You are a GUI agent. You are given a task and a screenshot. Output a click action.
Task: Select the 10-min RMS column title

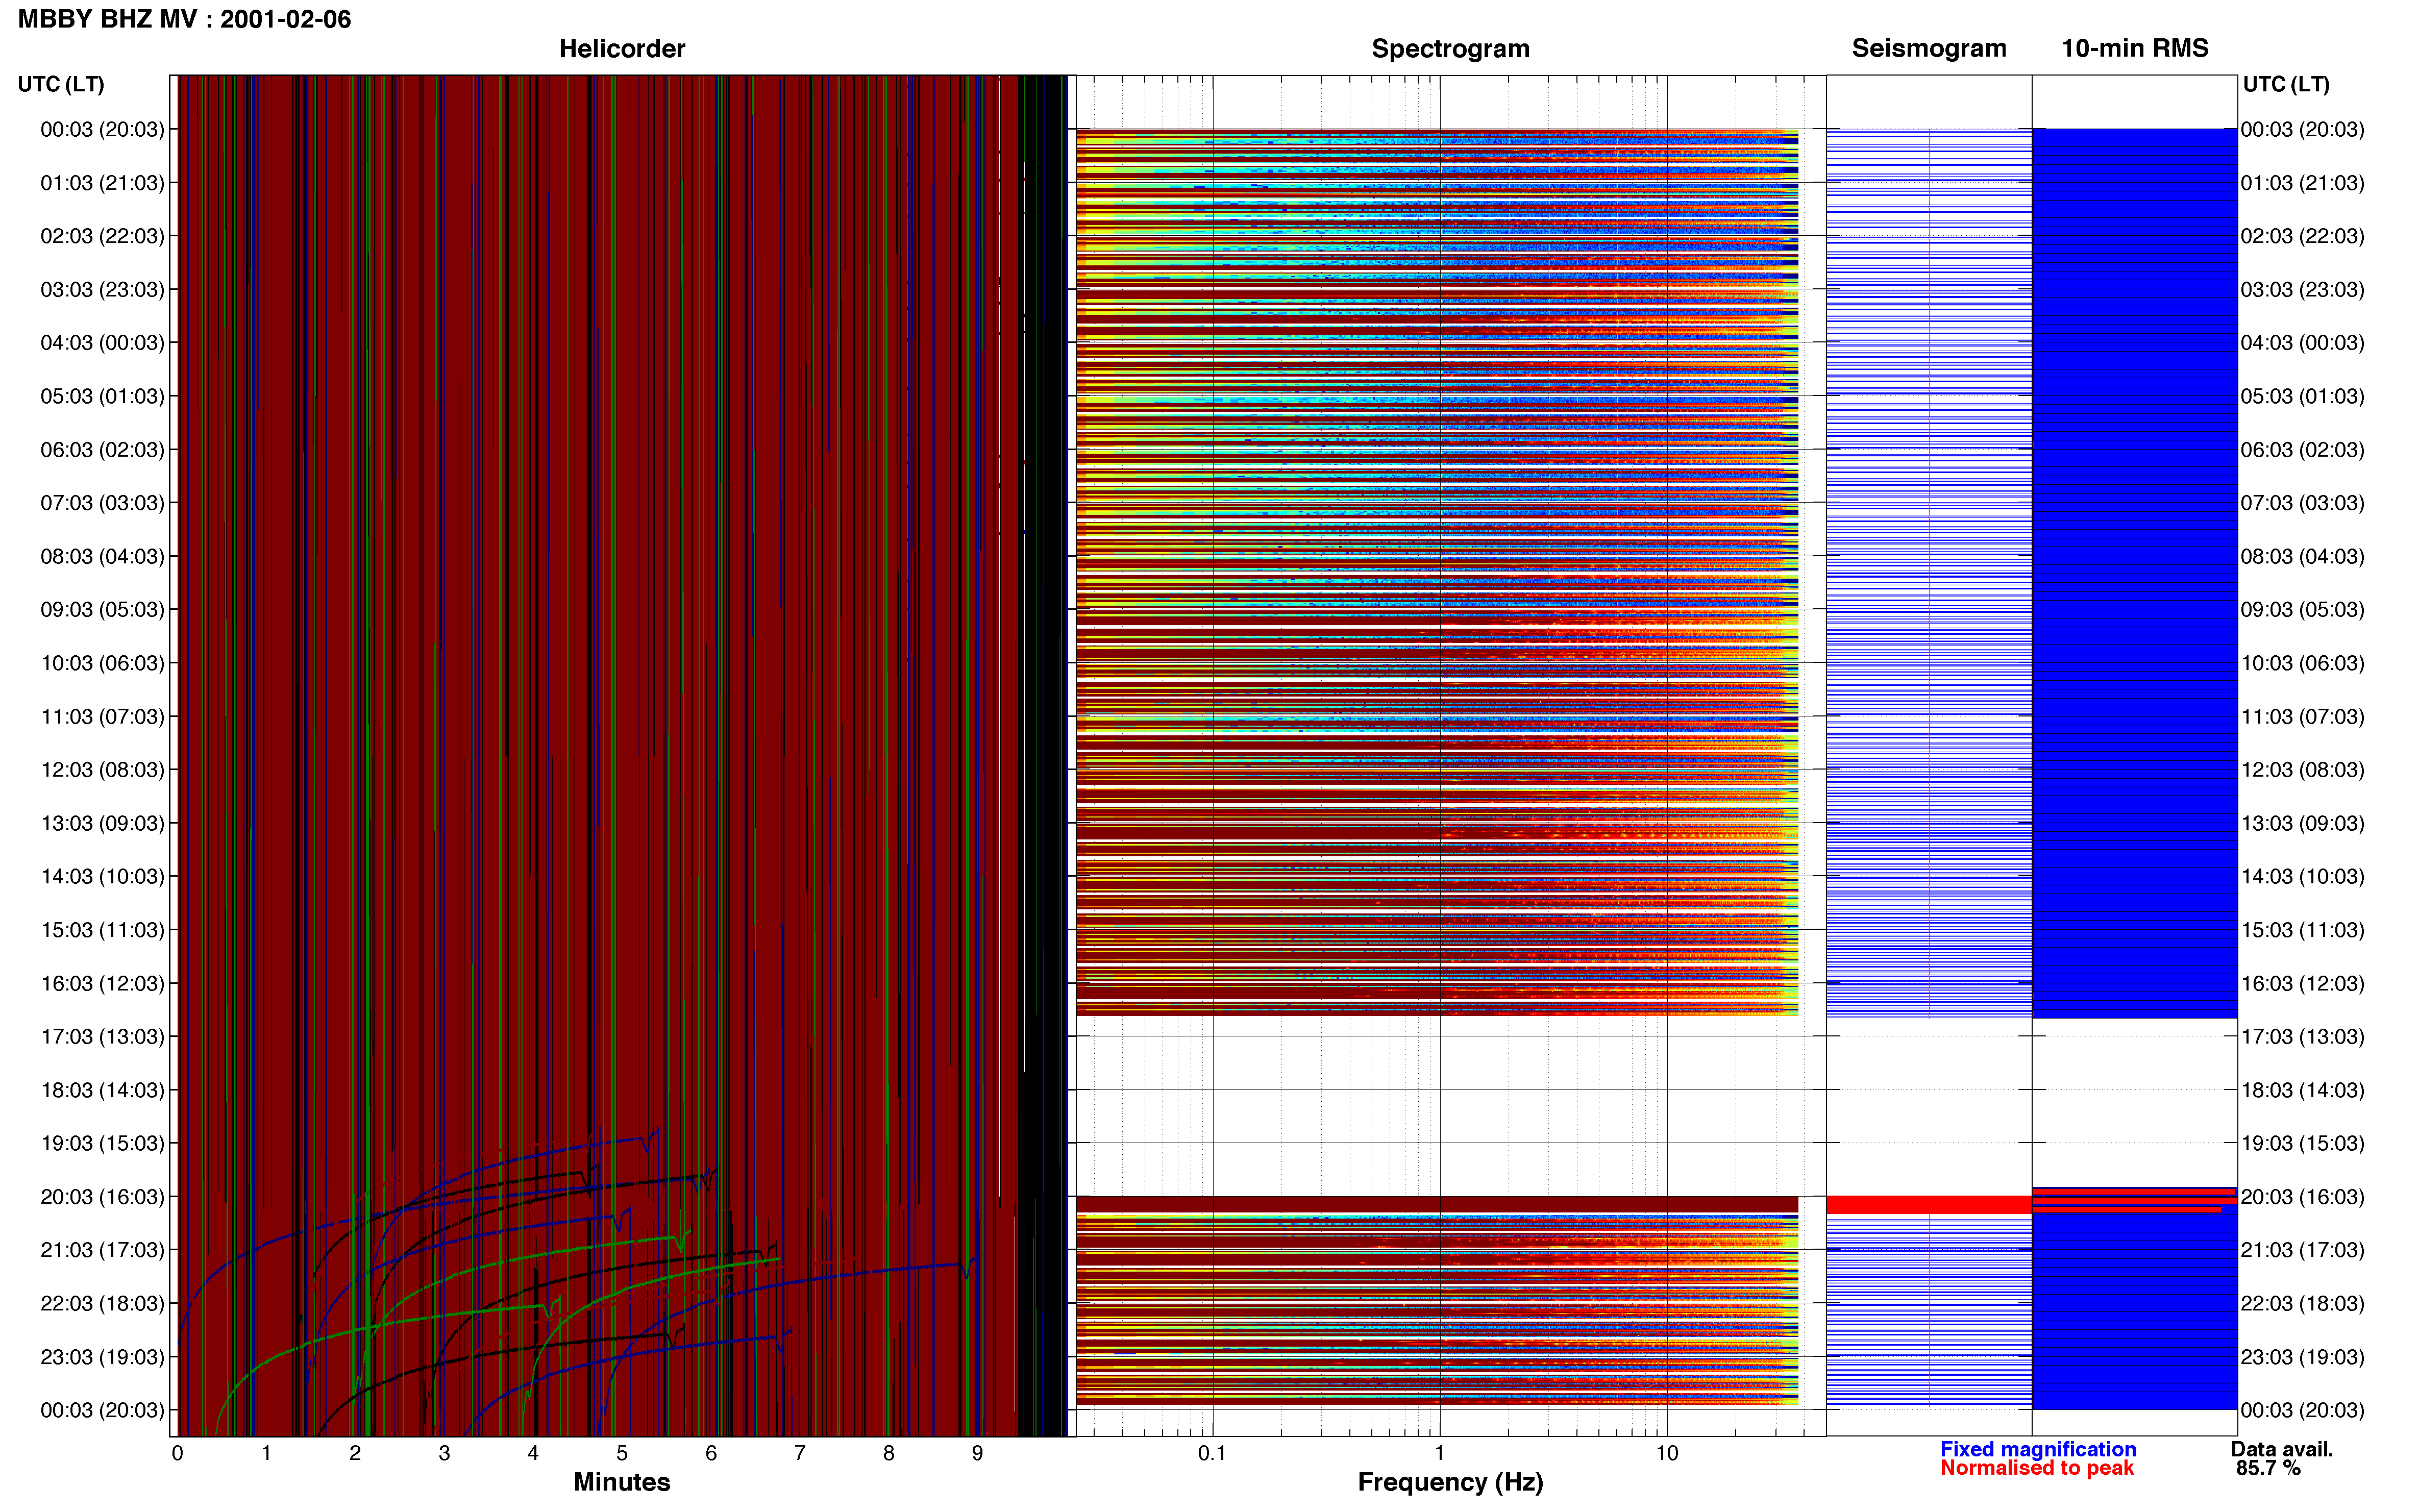coord(2134,48)
